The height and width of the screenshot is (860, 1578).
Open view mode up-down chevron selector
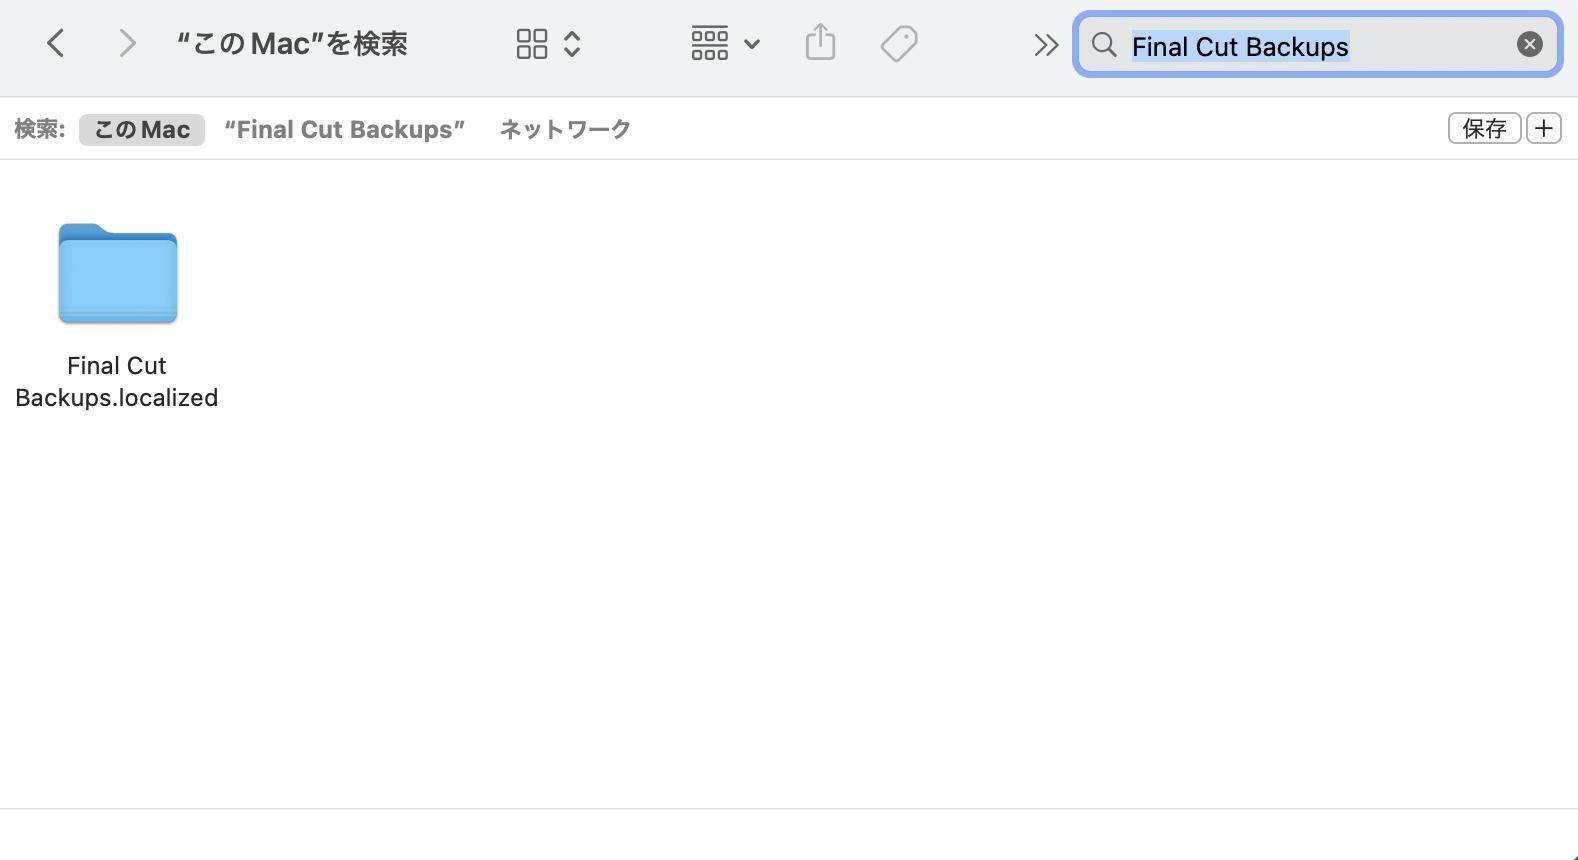click(572, 44)
